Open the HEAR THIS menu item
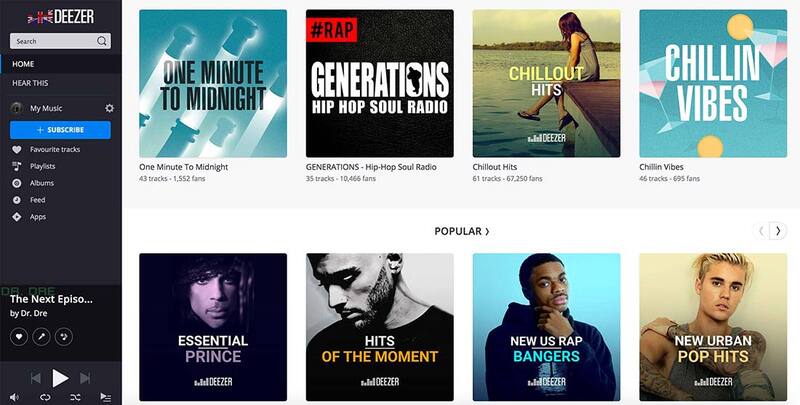Viewport: 800px width, 405px height. coord(61,83)
